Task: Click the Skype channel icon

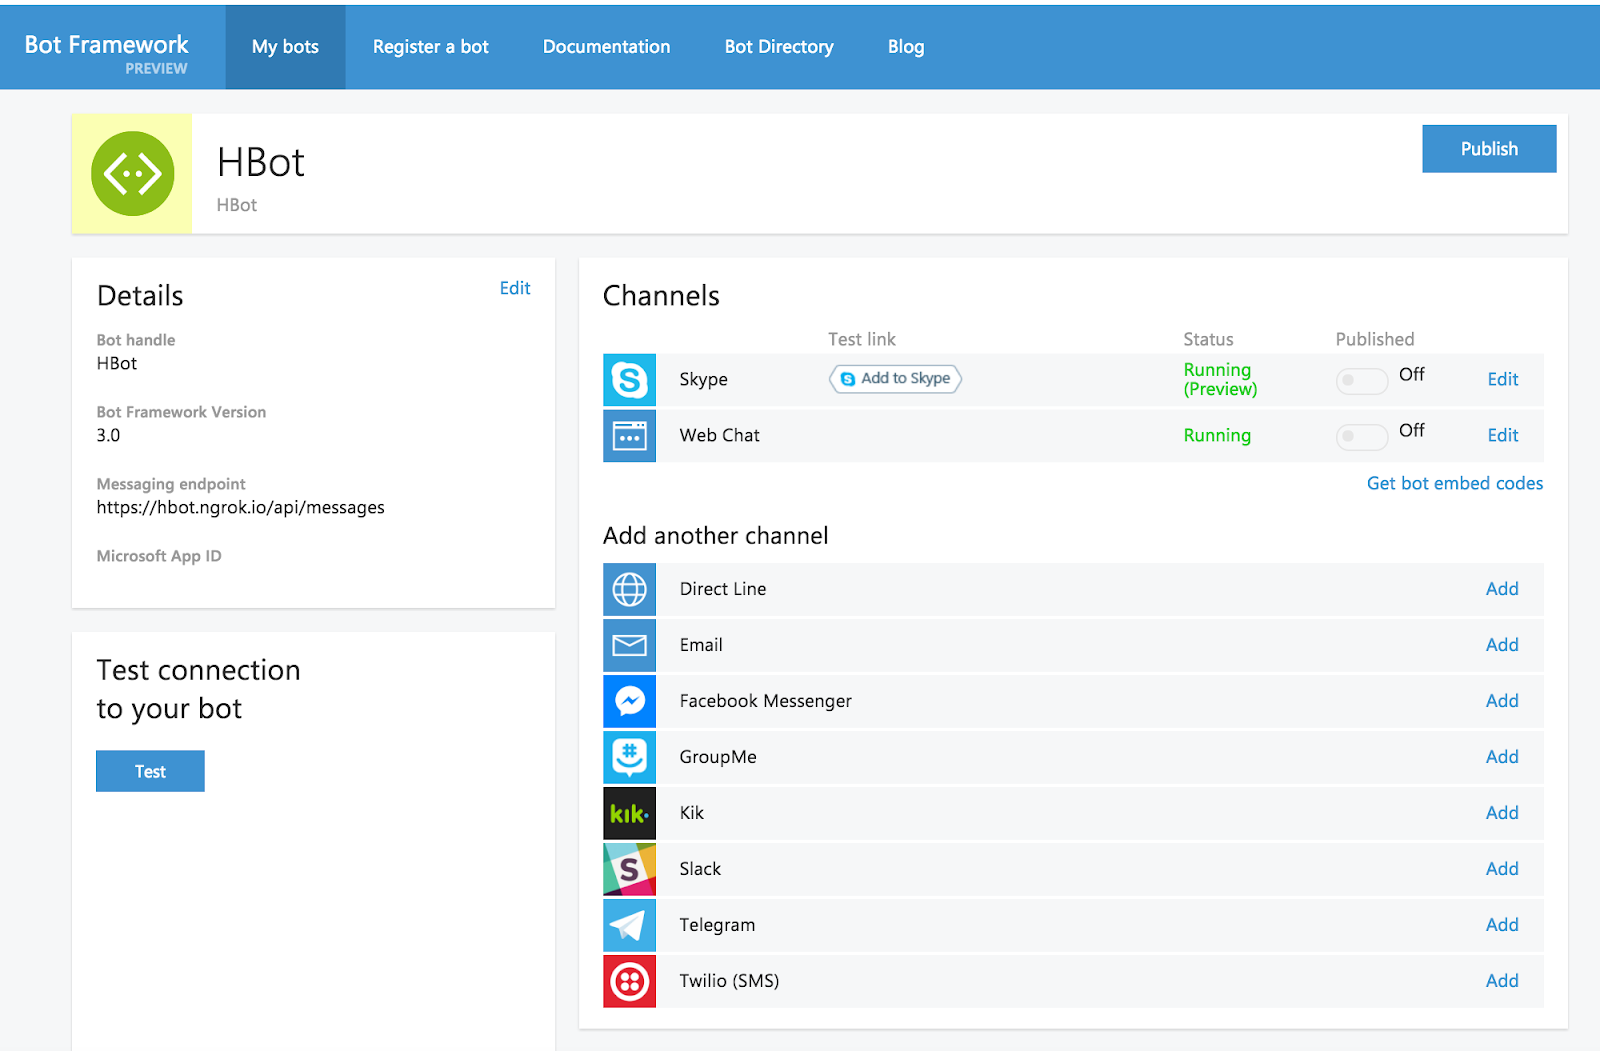Action: [629, 380]
